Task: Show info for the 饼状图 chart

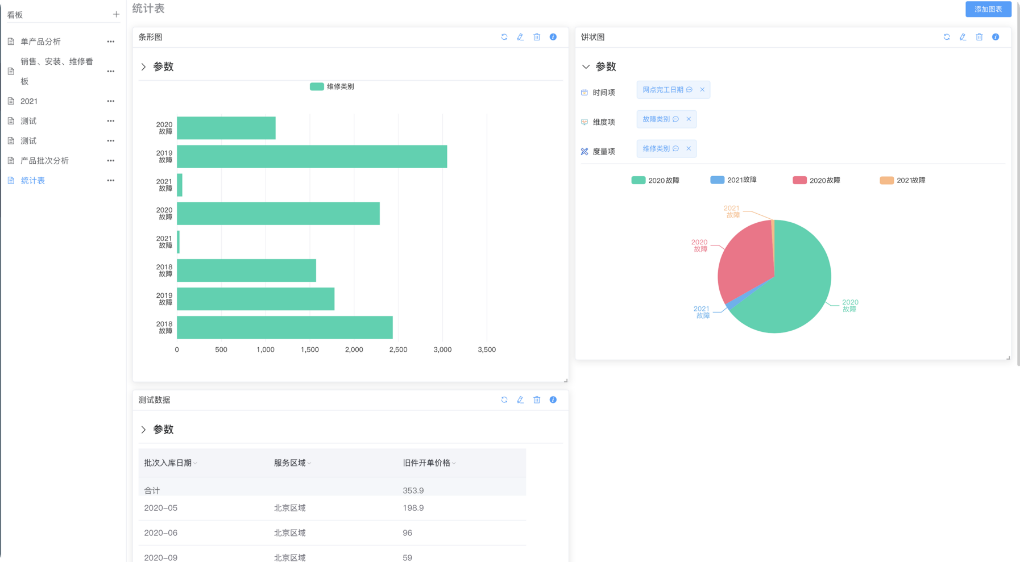Action: click(x=995, y=37)
